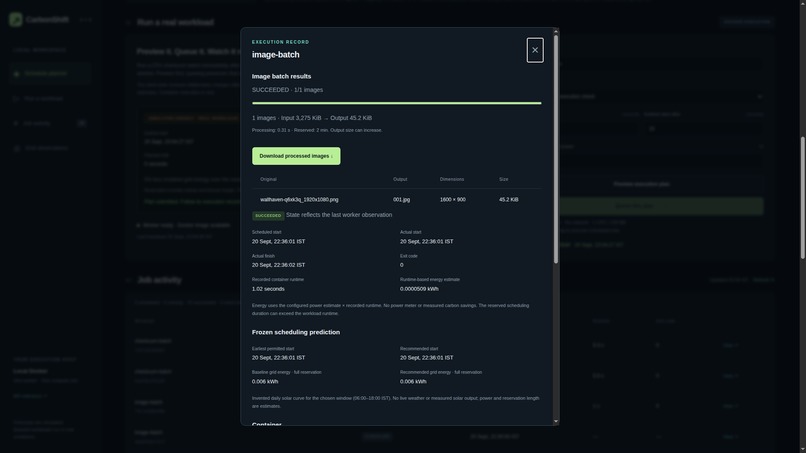Viewport: 806px width, 453px height.
Task: Click the Frozen scheduling prediction heading
Action: click(x=296, y=332)
